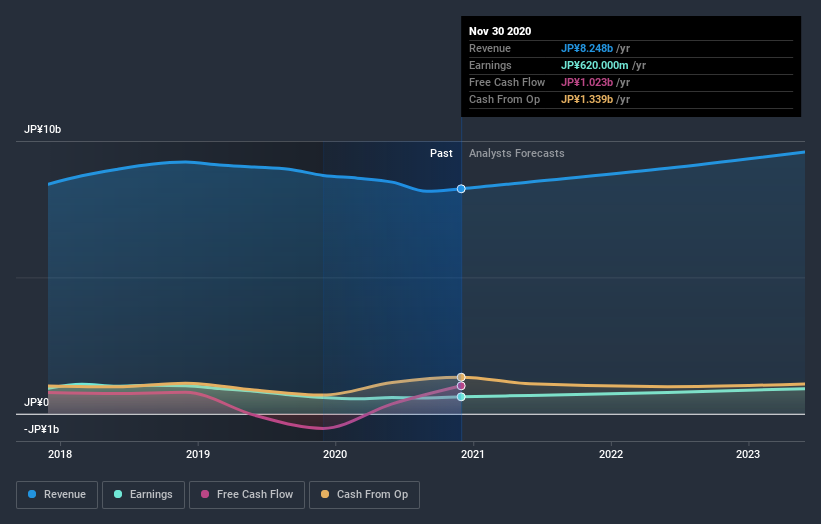
Task: Click the Past section label
Action: pyautogui.click(x=441, y=153)
